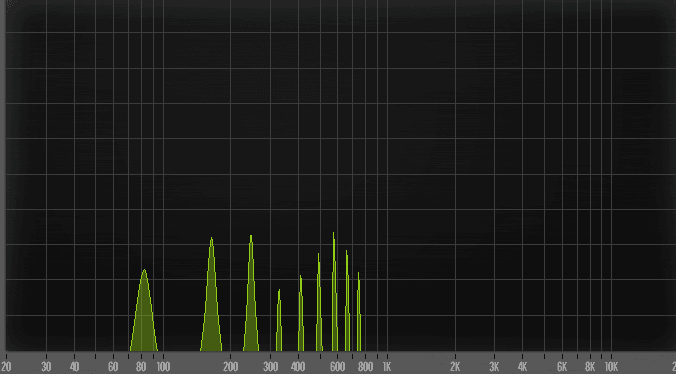Select the peak between 400 and 600 Hz

[319, 302]
